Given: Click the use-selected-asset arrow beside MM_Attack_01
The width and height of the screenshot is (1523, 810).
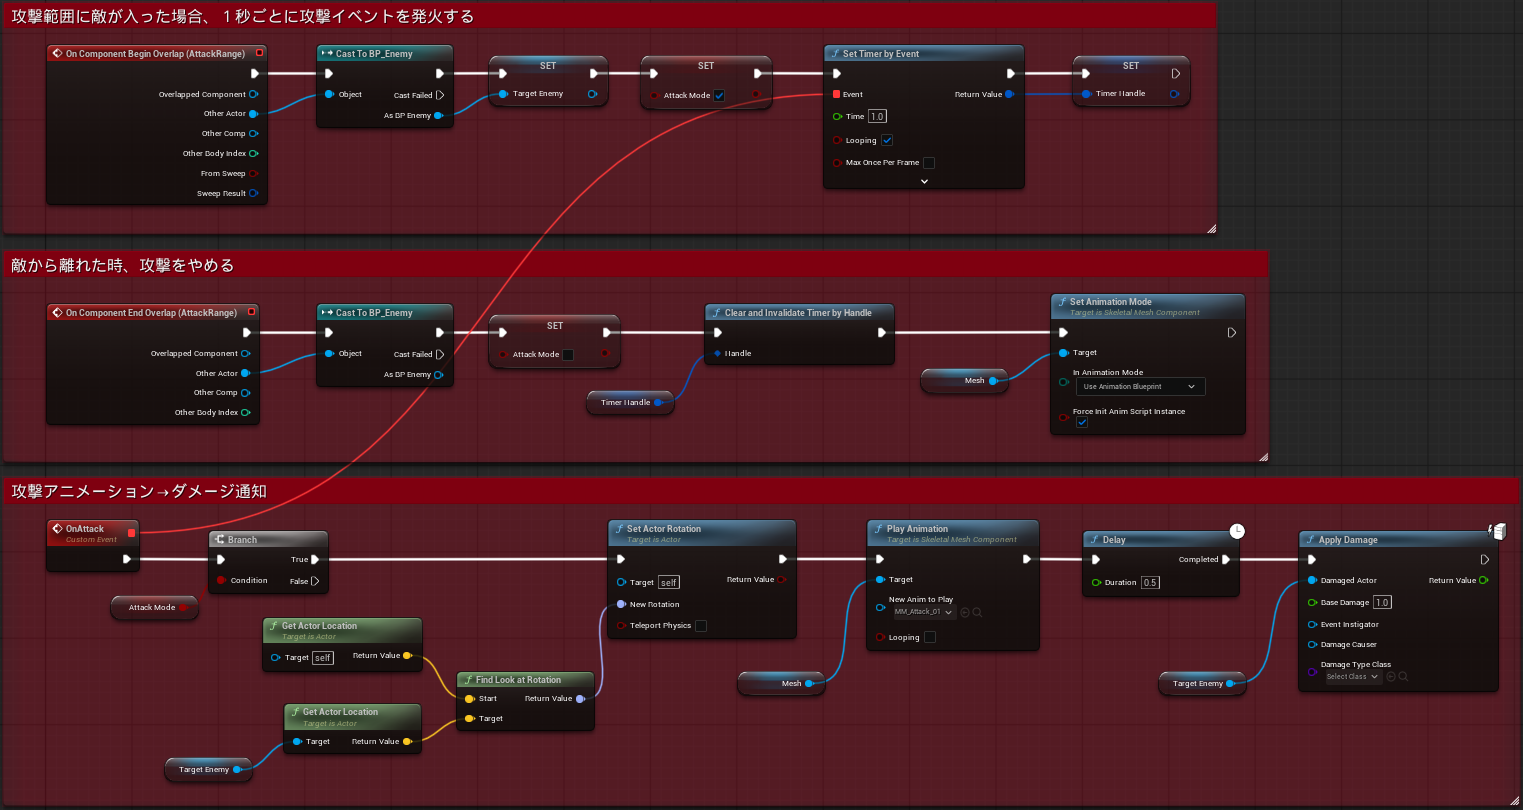Looking at the screenshot, I should click(965, 612).
